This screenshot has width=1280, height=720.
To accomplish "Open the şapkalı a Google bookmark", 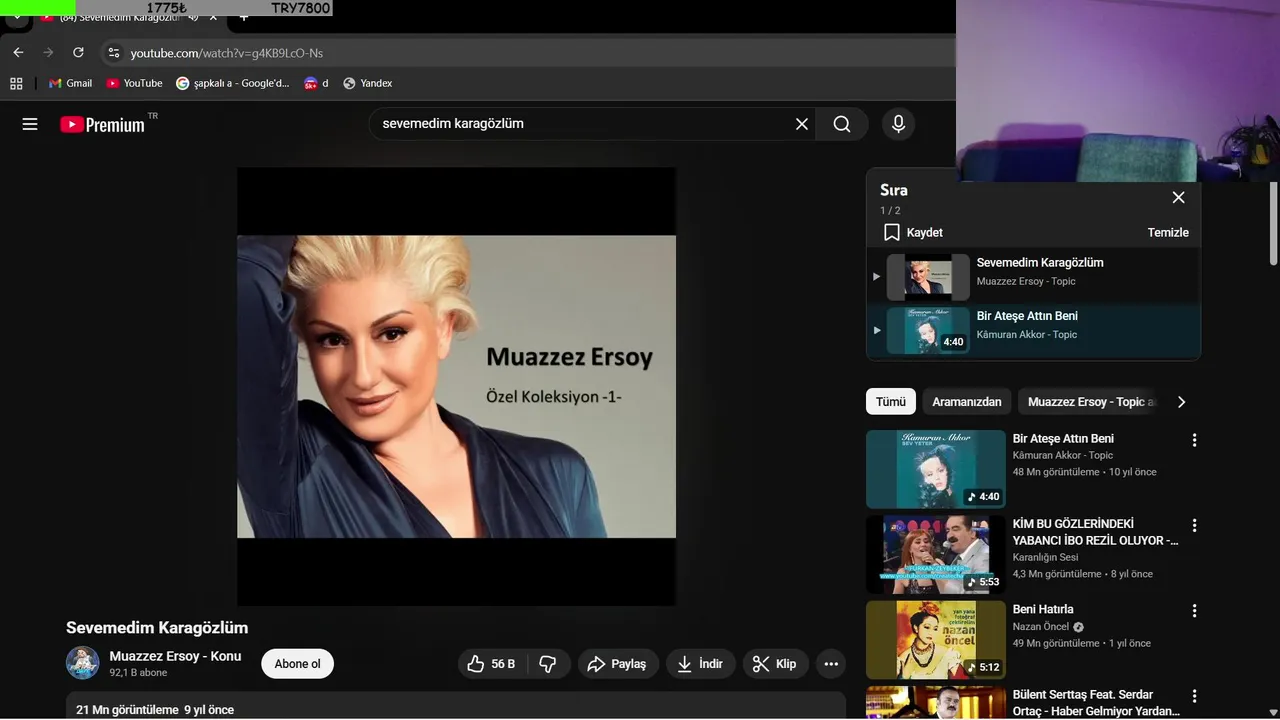I will point(233,83).
